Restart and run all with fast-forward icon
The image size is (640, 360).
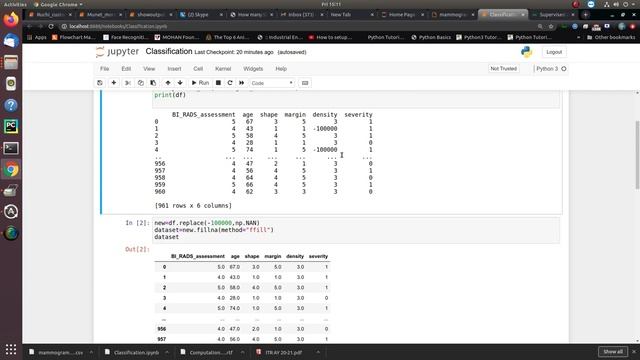point(242,83)
